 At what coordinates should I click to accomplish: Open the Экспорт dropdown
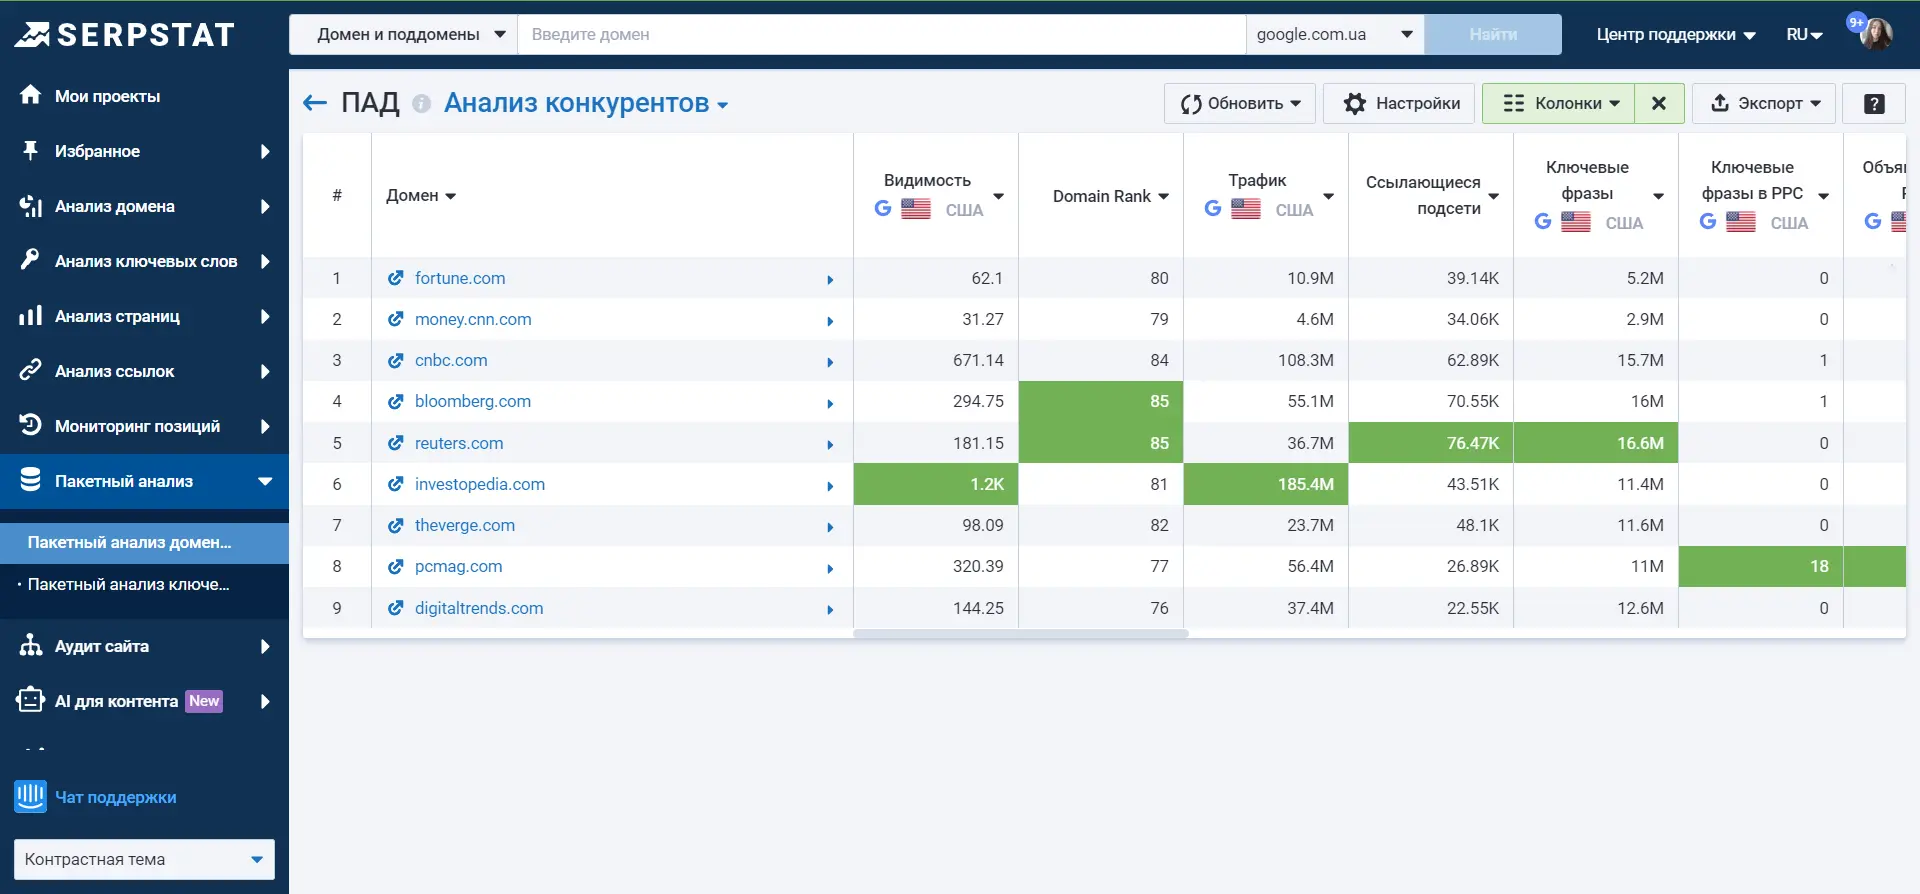1764,103
